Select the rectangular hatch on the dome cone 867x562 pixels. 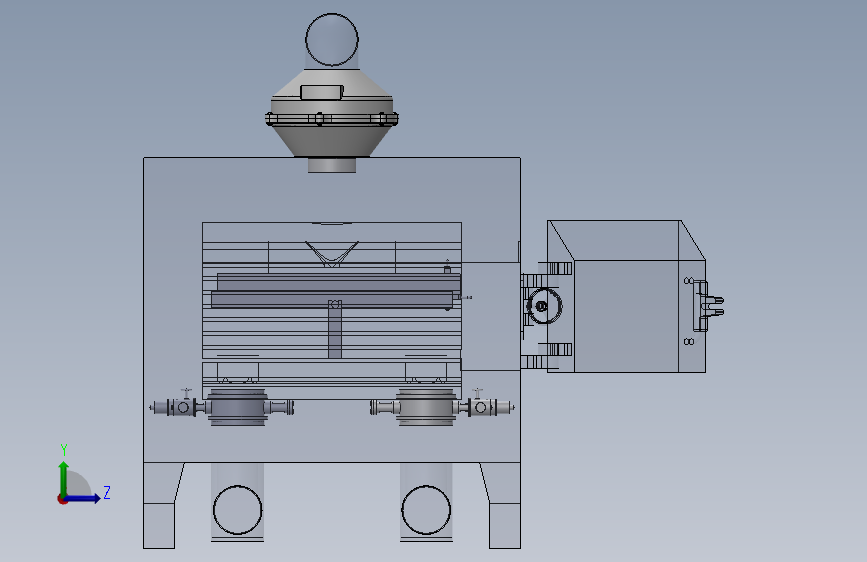pyautogui.click(x=322, y=92)
